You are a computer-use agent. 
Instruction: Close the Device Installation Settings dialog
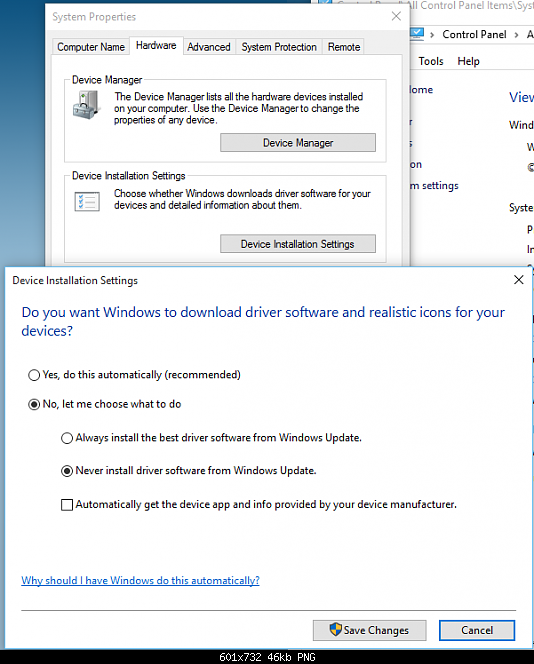click(518, 280)
